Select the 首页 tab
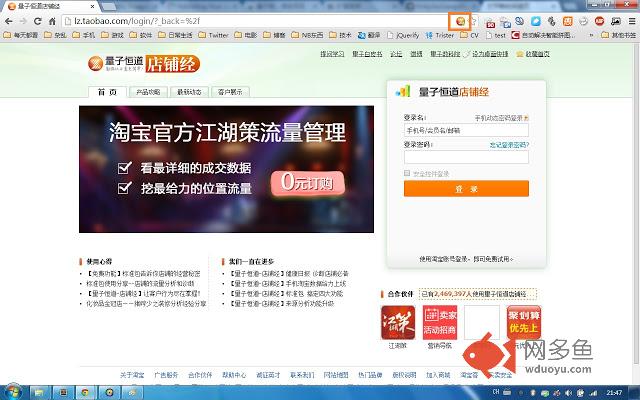 point(107,92)
